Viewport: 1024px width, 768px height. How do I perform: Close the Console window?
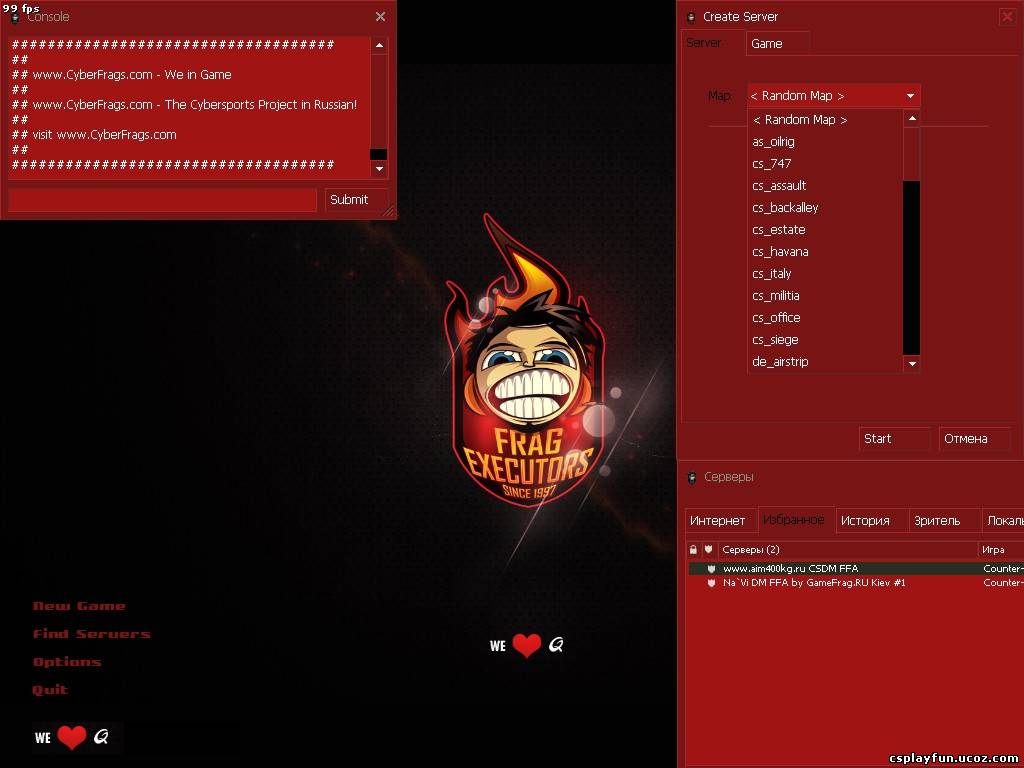(x=380, y=17)
